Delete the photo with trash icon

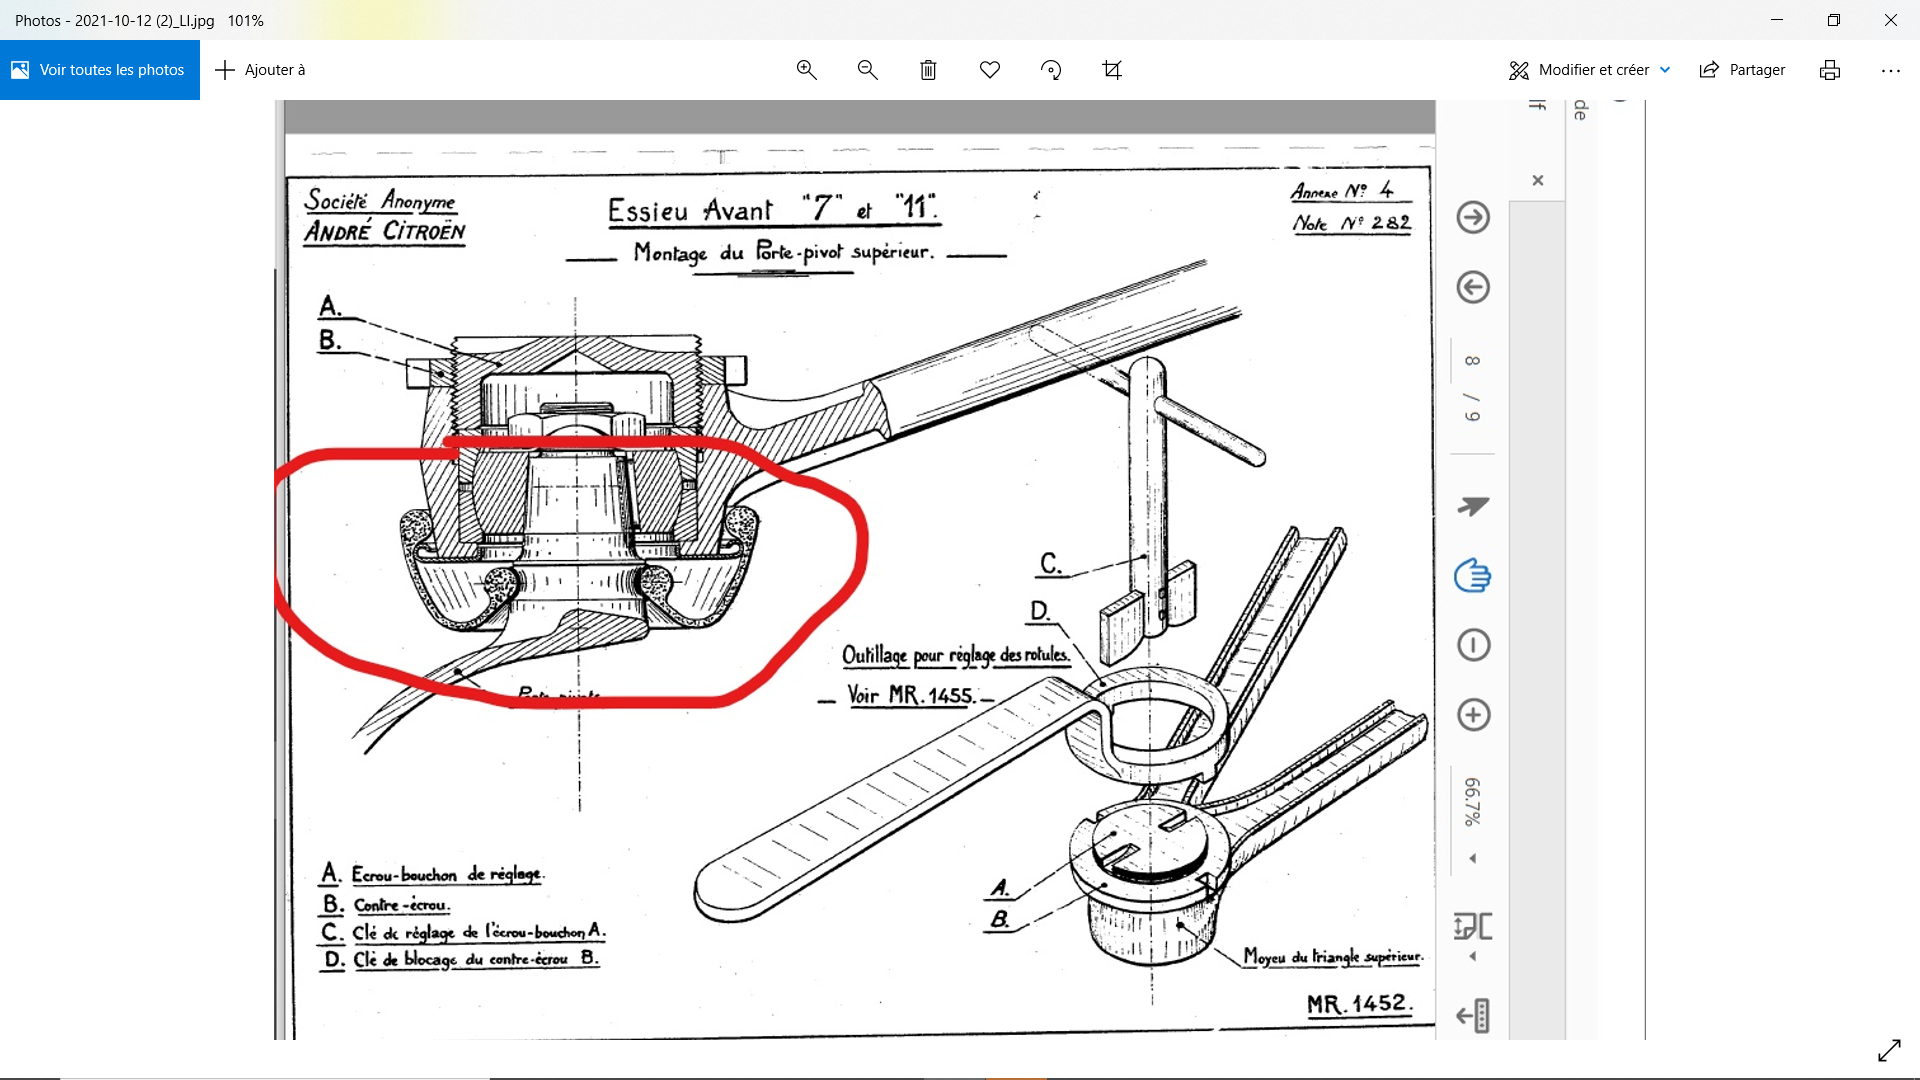pos(928,70)
